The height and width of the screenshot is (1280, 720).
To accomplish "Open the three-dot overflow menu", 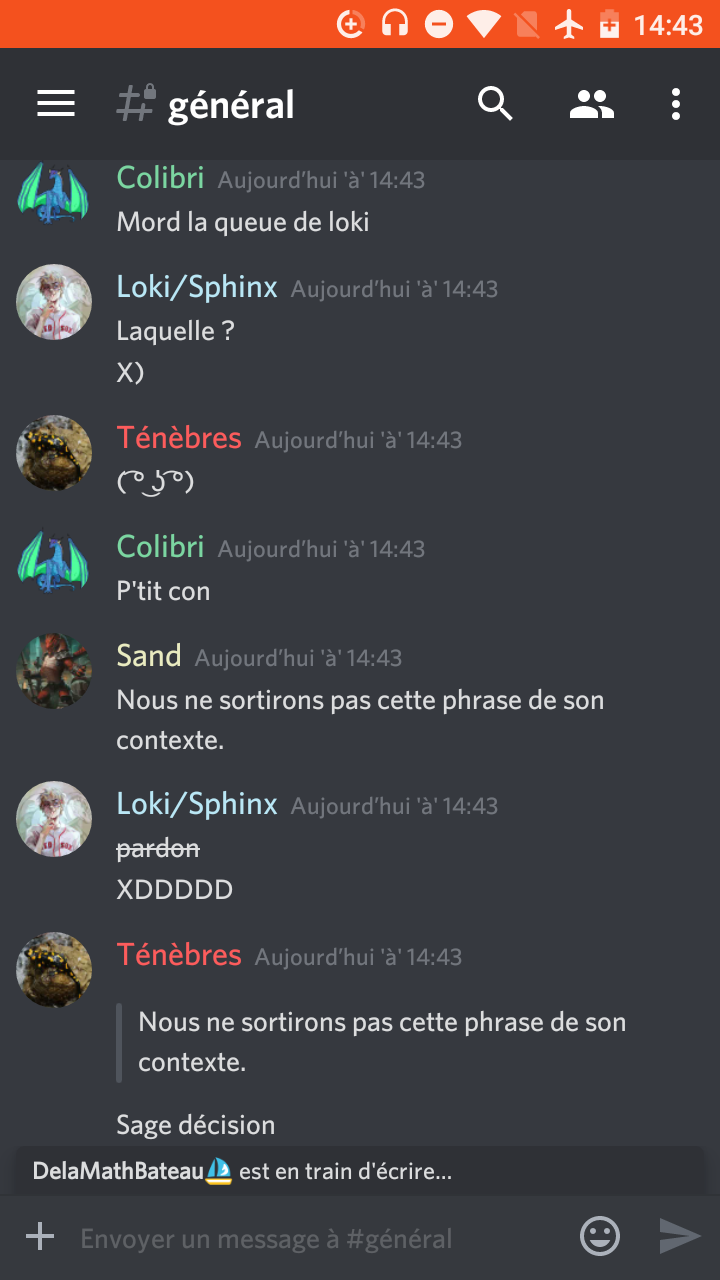I will pyautogui.click(x=676, y=104).
